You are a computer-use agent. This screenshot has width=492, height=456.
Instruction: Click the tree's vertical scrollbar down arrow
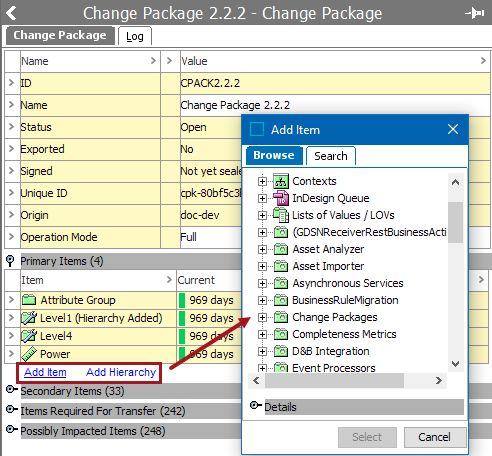[455, 364]
